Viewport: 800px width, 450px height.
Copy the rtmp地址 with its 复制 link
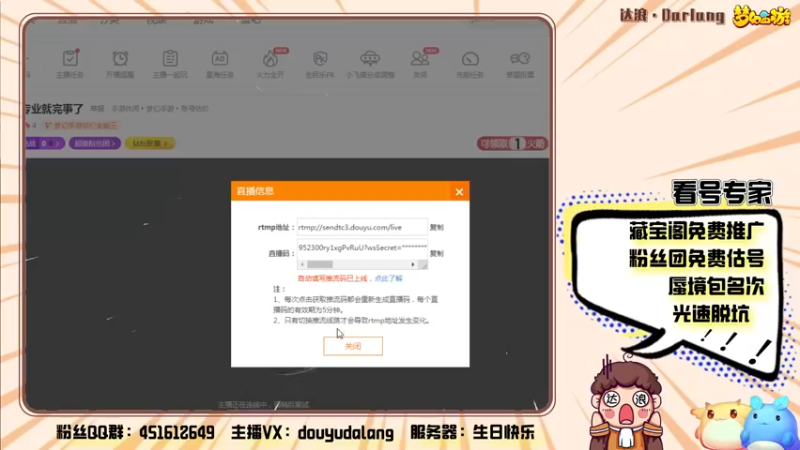pos(436,227)
